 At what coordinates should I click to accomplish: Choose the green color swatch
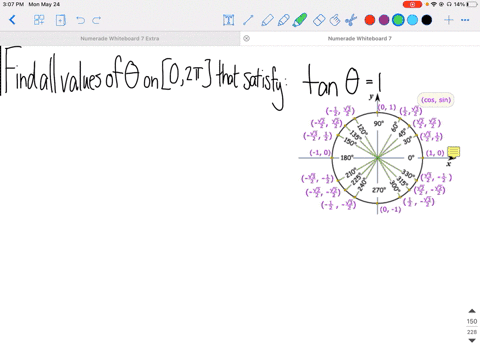click(398, 20)
